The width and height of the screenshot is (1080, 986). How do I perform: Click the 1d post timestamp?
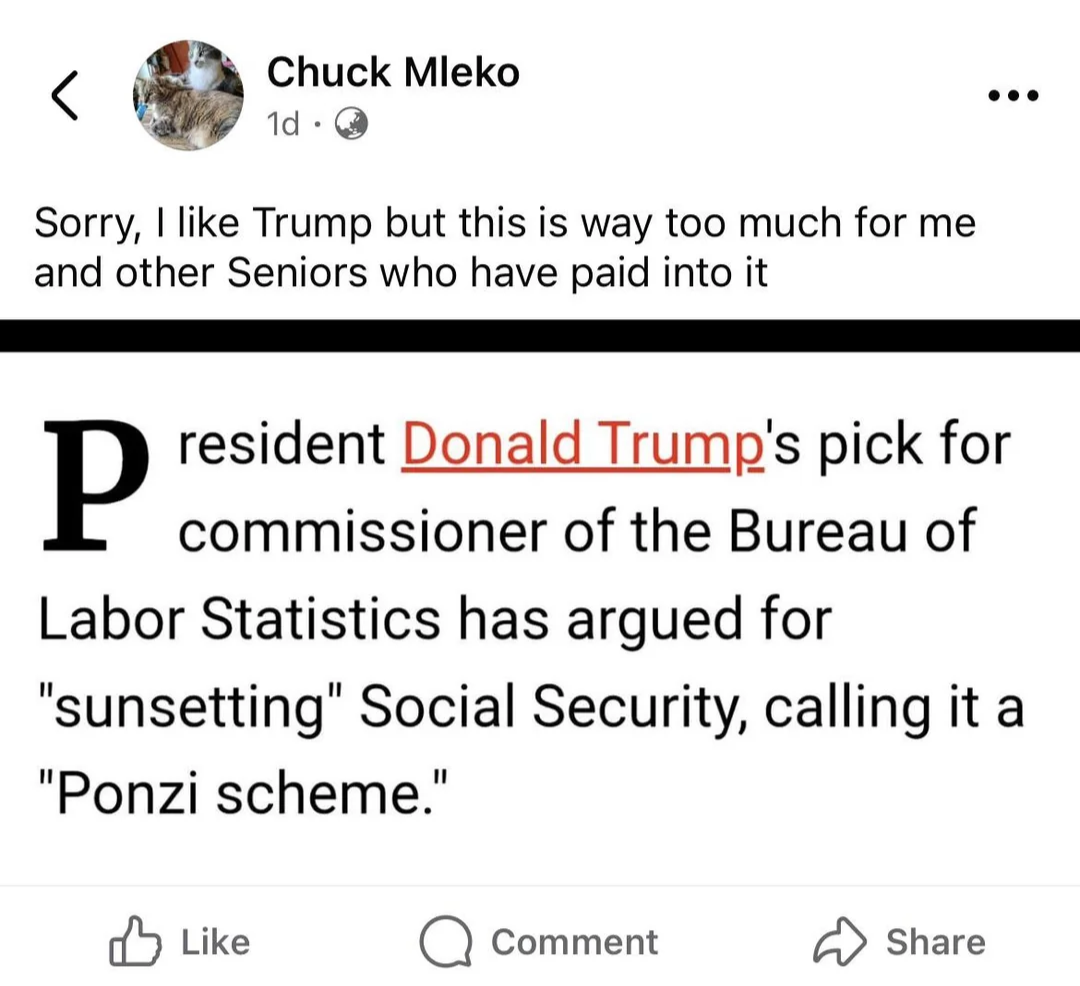pos(284,124)
